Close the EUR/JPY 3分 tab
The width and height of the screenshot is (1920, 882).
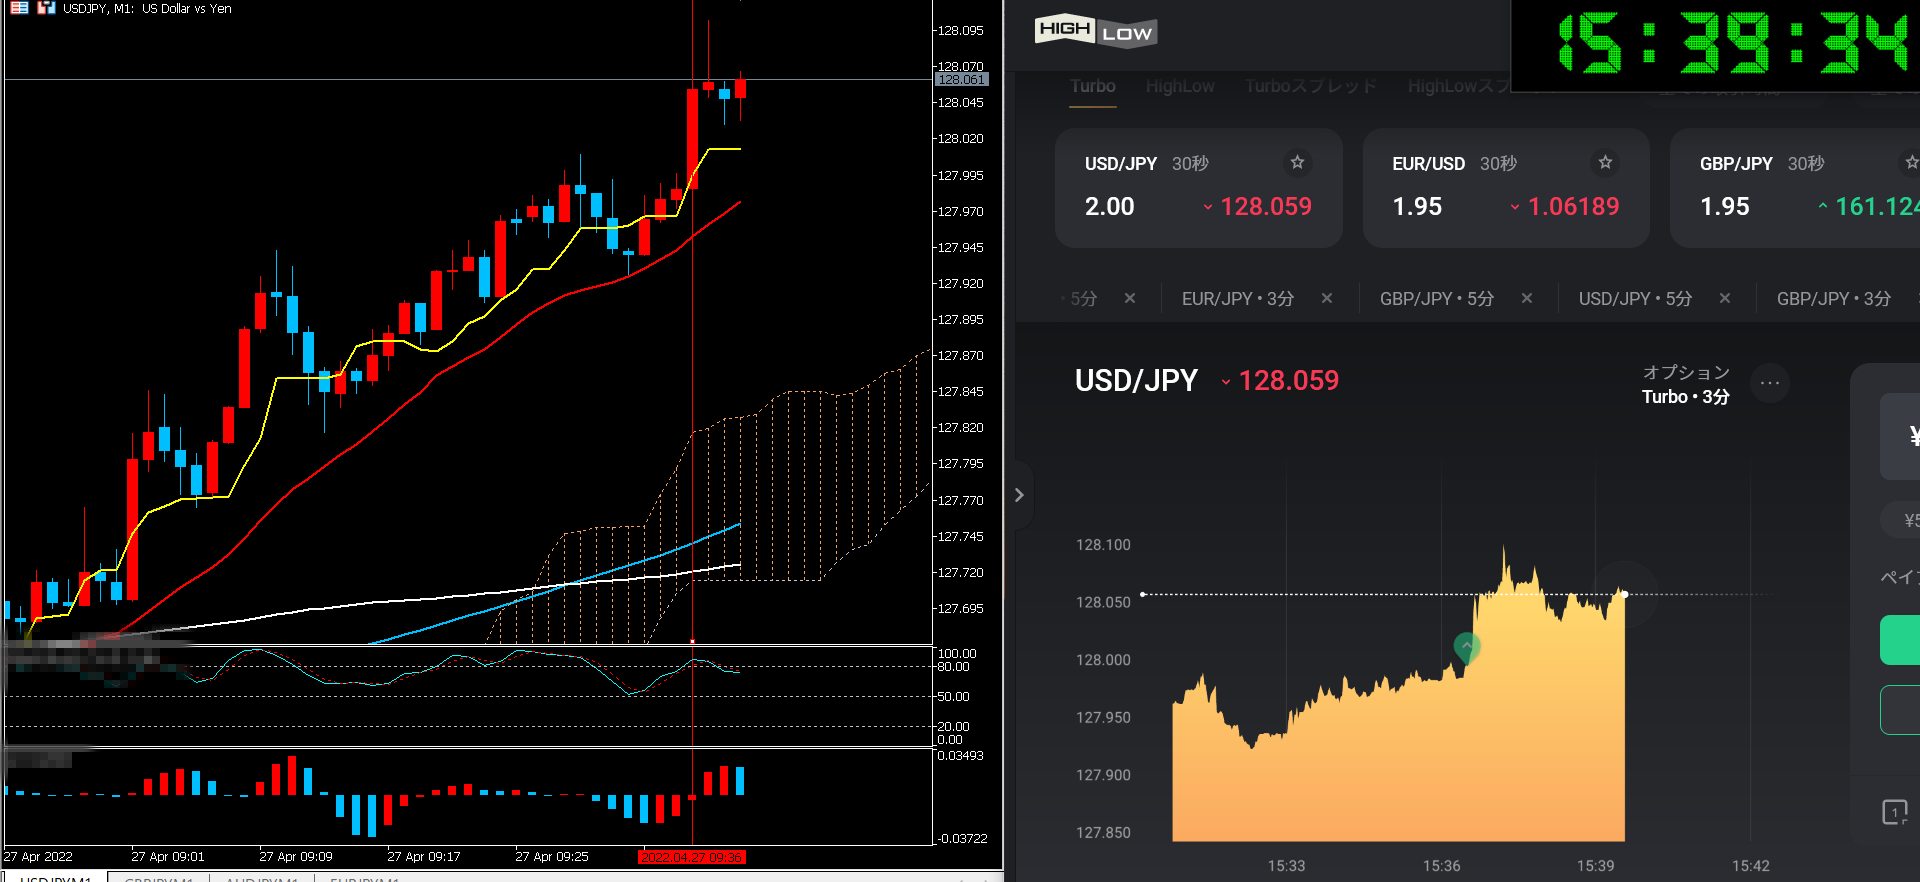point(1327,298)
